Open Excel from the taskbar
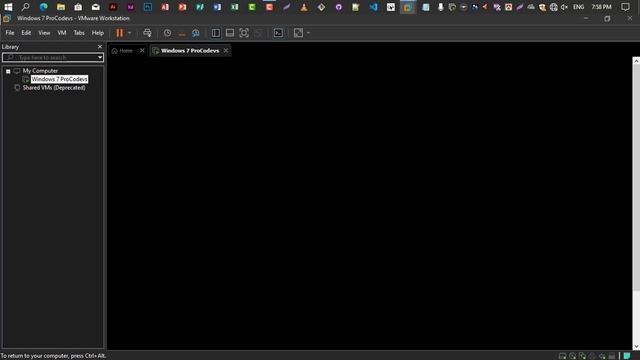 click(235, 7)
